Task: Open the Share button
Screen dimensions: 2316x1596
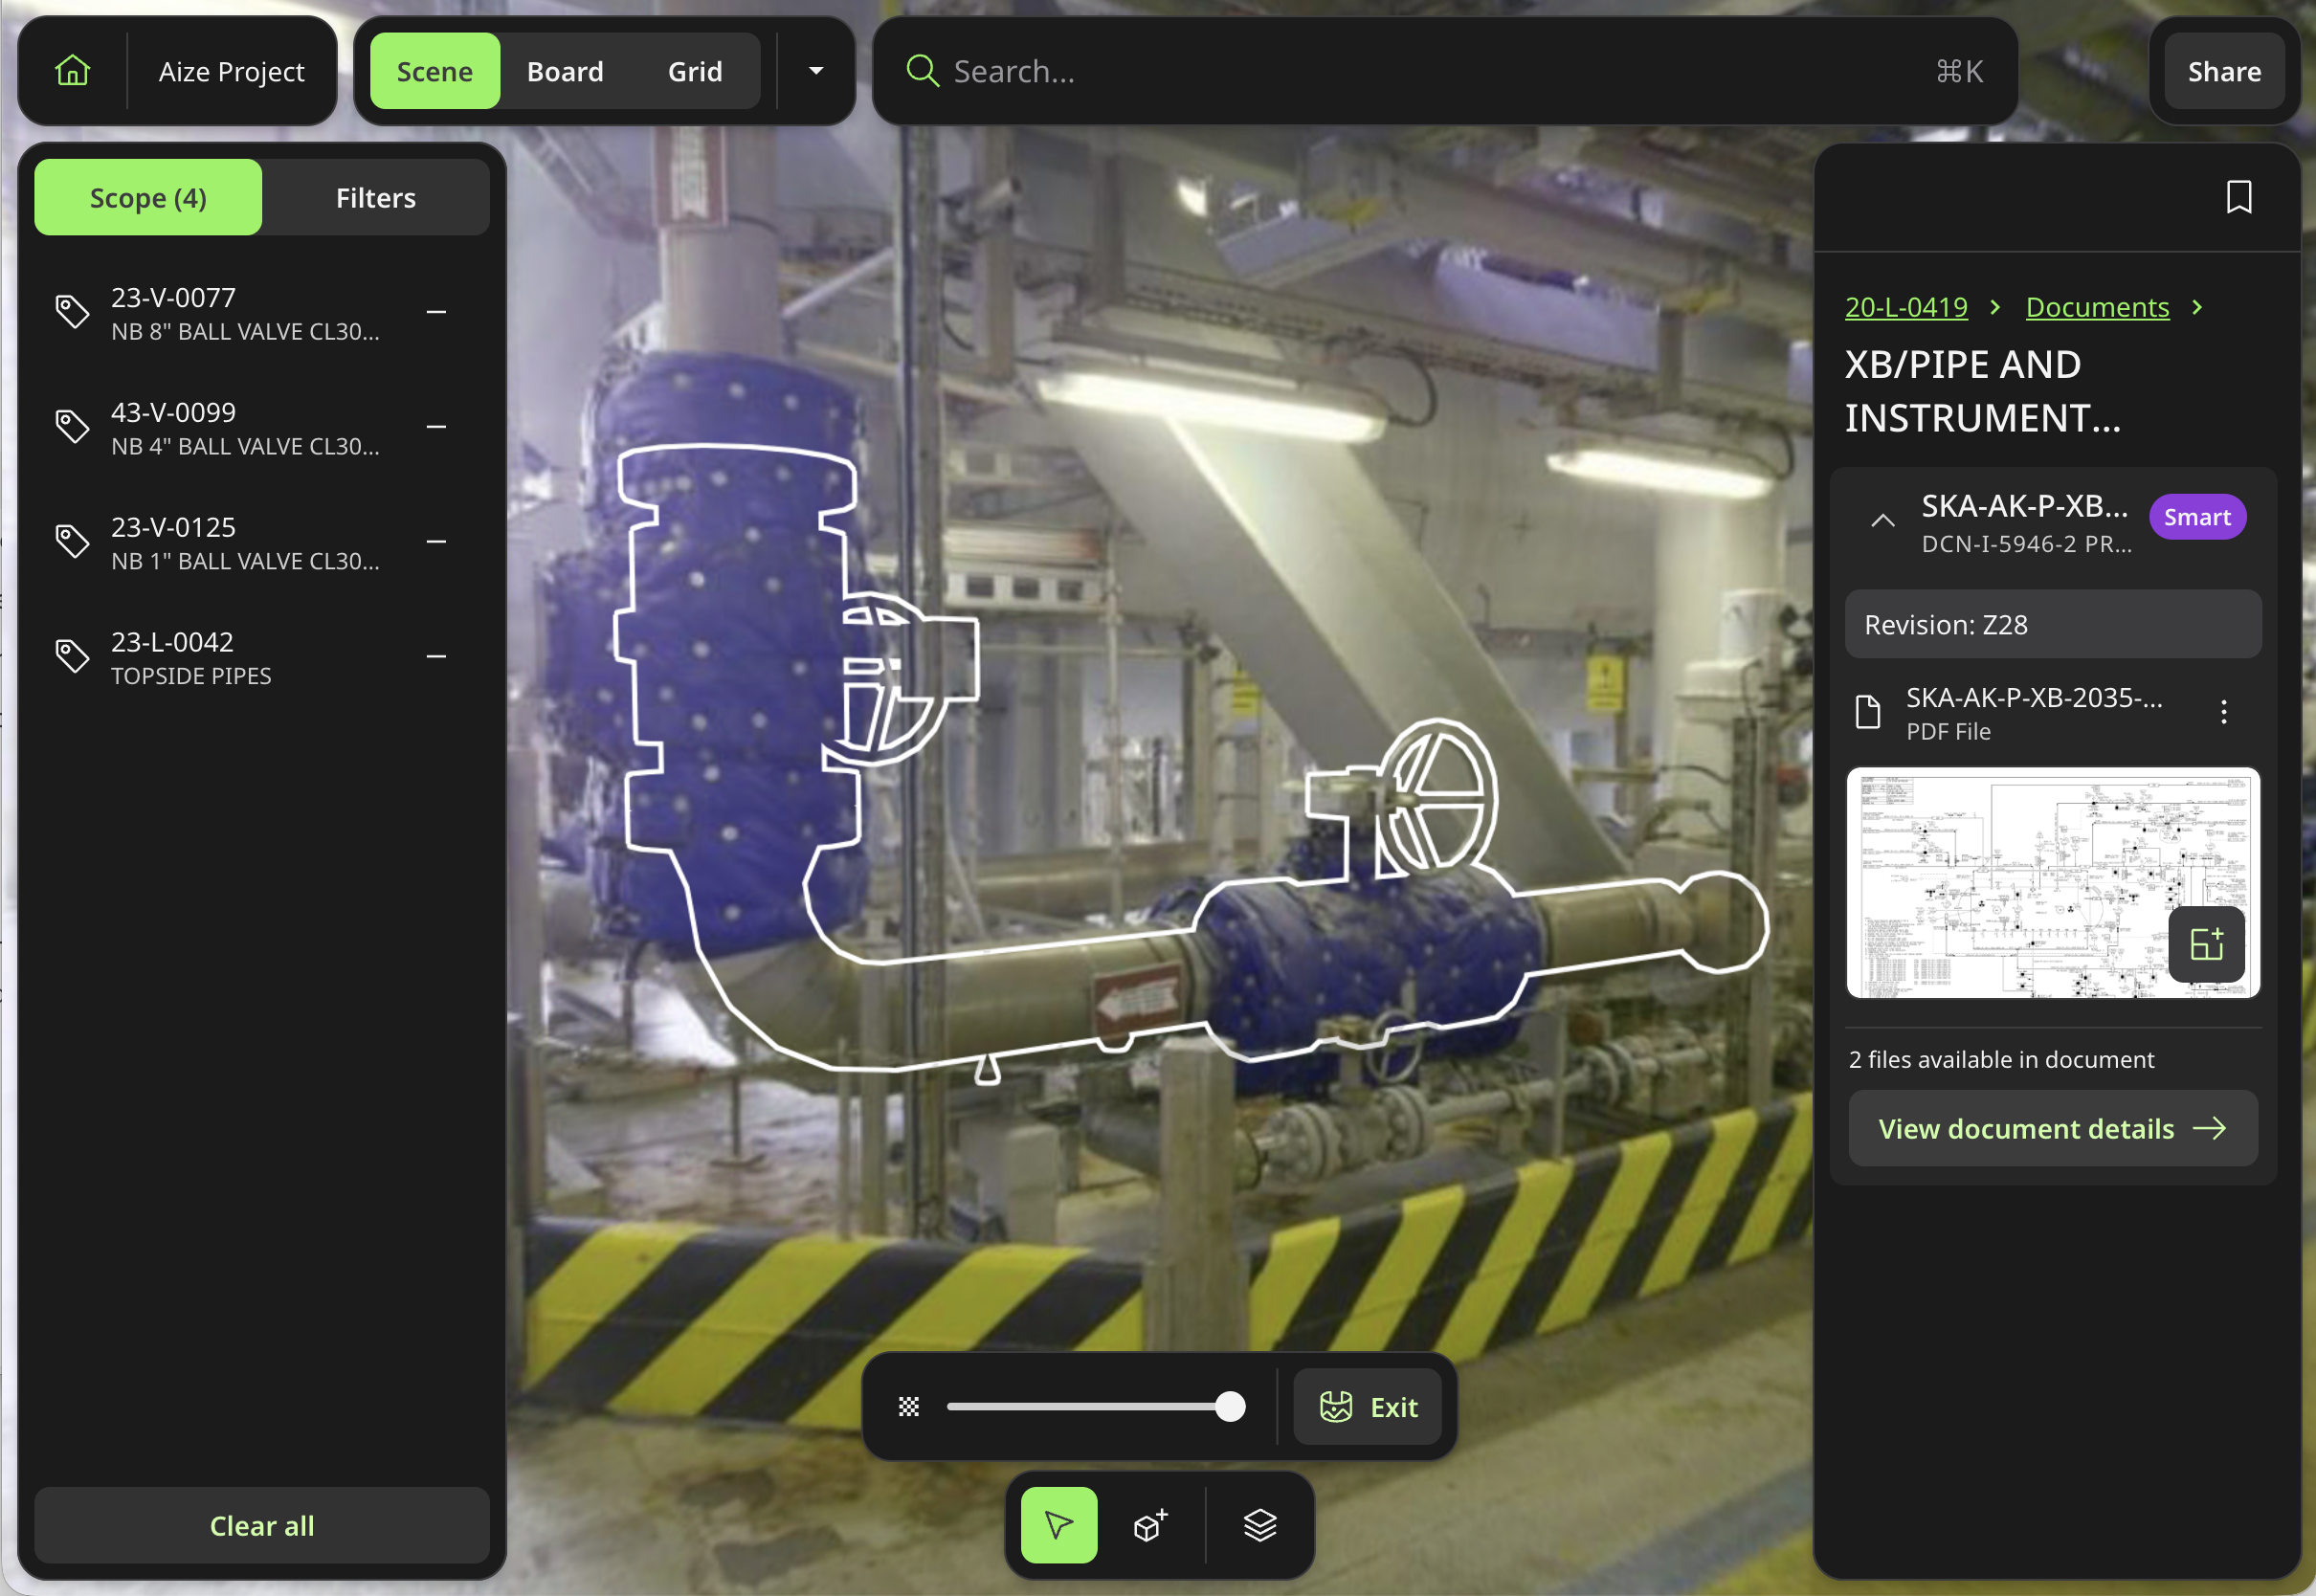Action: point(2224,72)
